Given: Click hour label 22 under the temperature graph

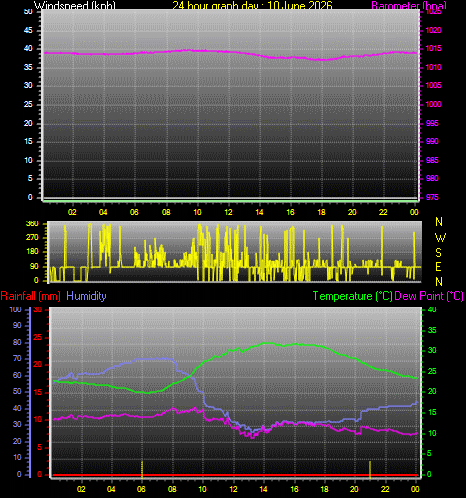Looking at the screenshot, I should (x=385, y=489).
